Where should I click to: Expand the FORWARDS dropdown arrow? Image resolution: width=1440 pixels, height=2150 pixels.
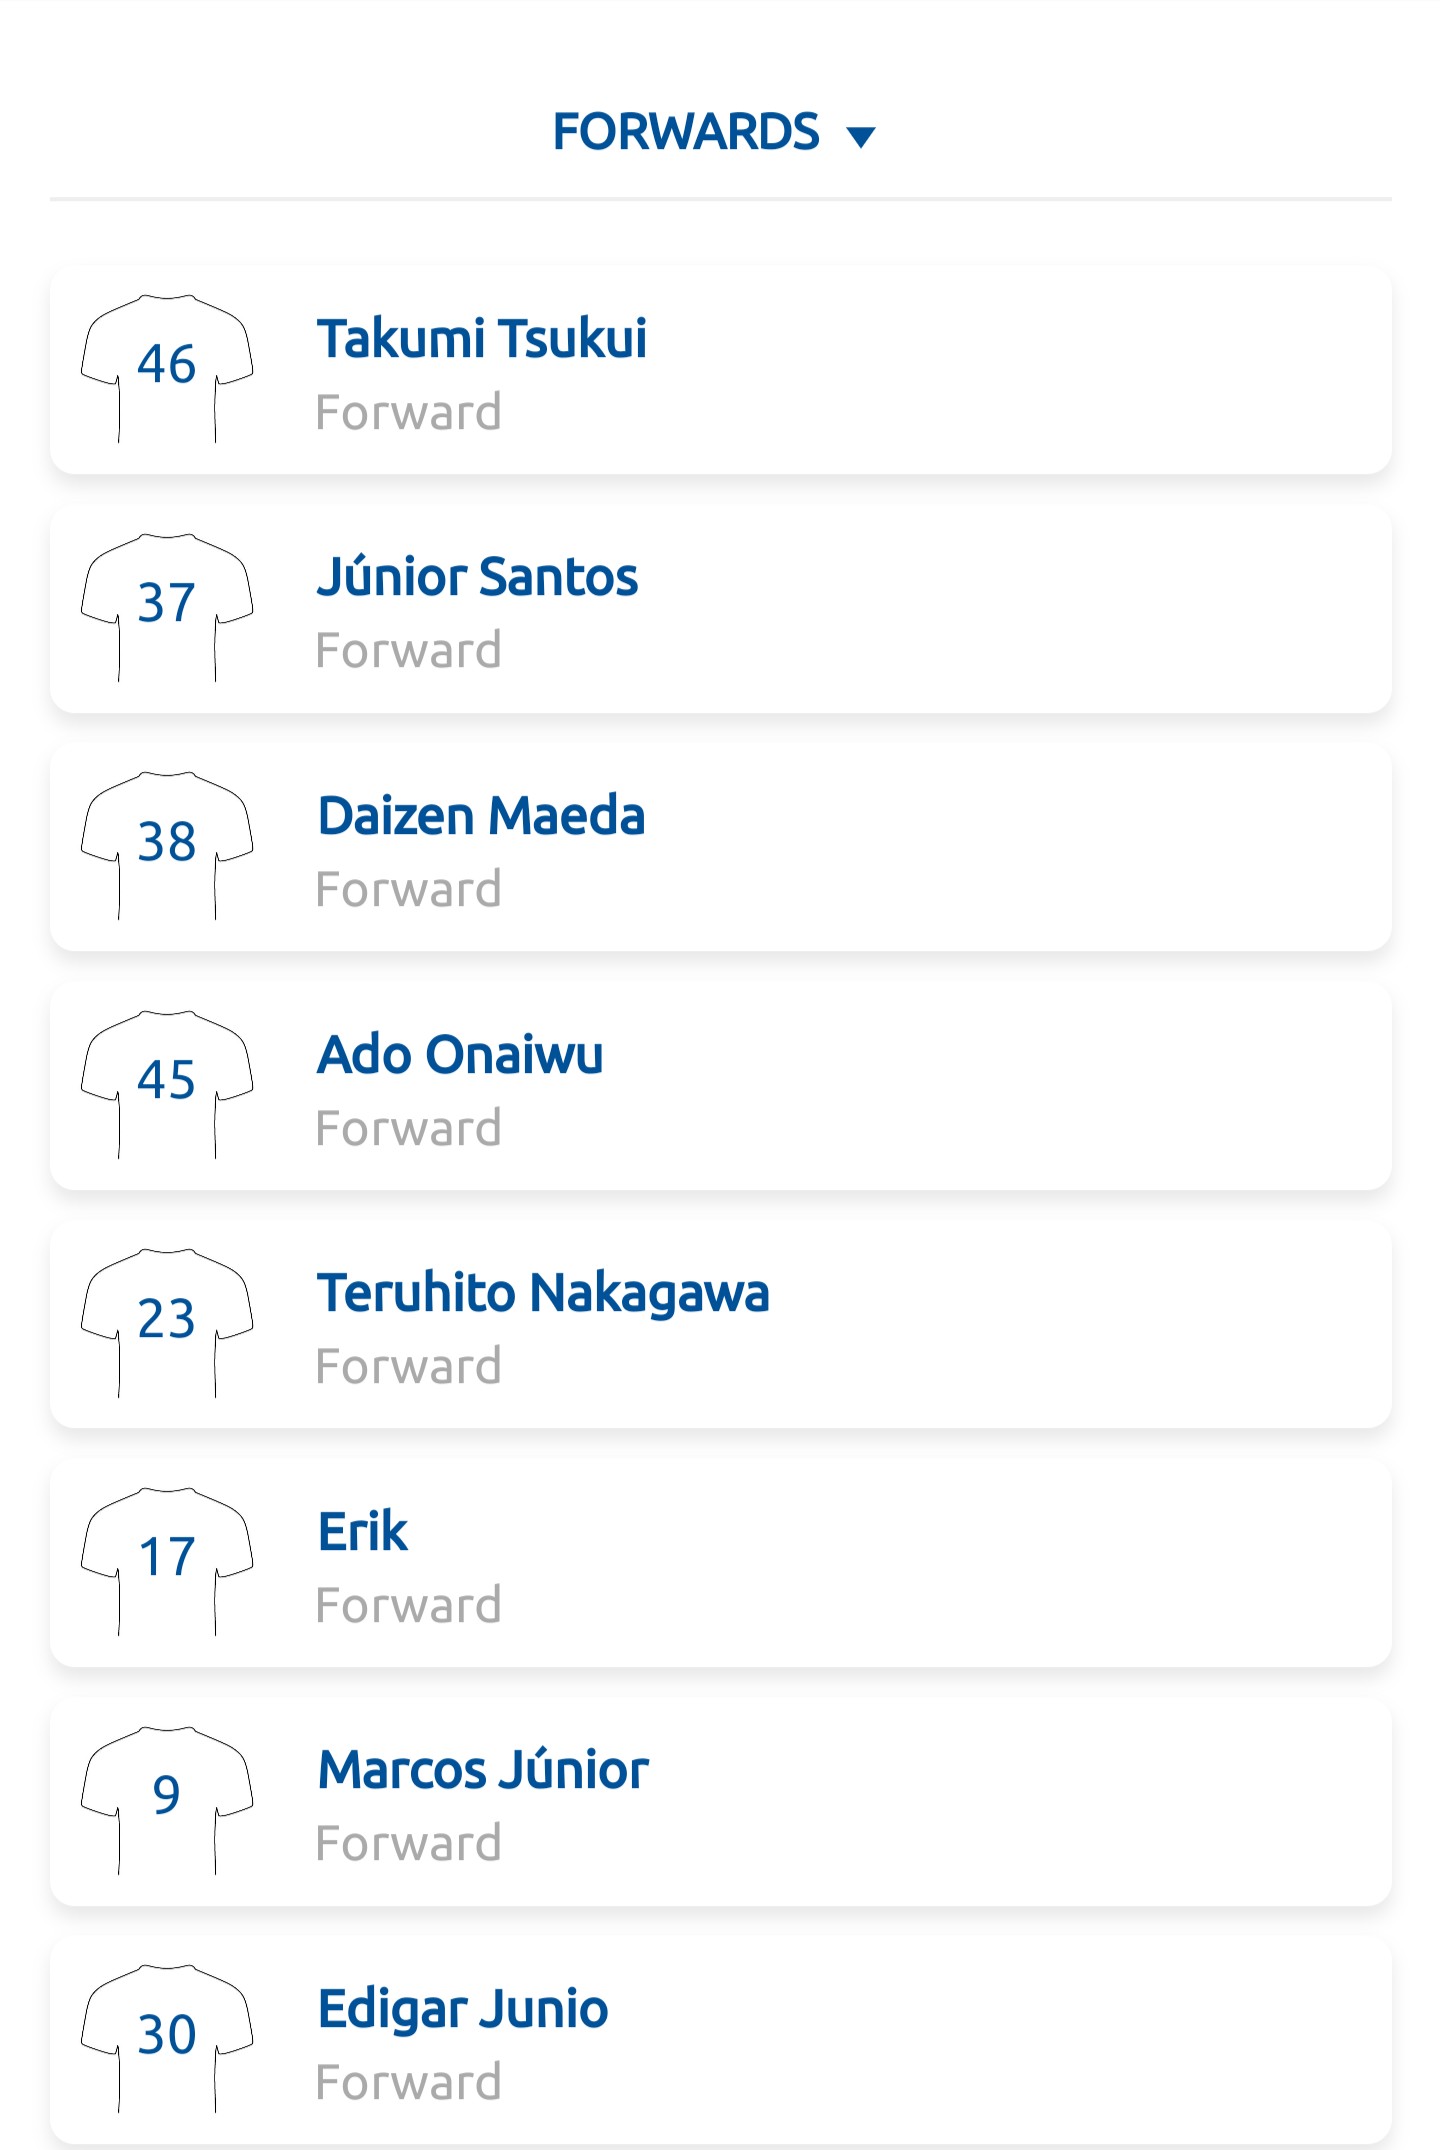[x=860, y=136]
